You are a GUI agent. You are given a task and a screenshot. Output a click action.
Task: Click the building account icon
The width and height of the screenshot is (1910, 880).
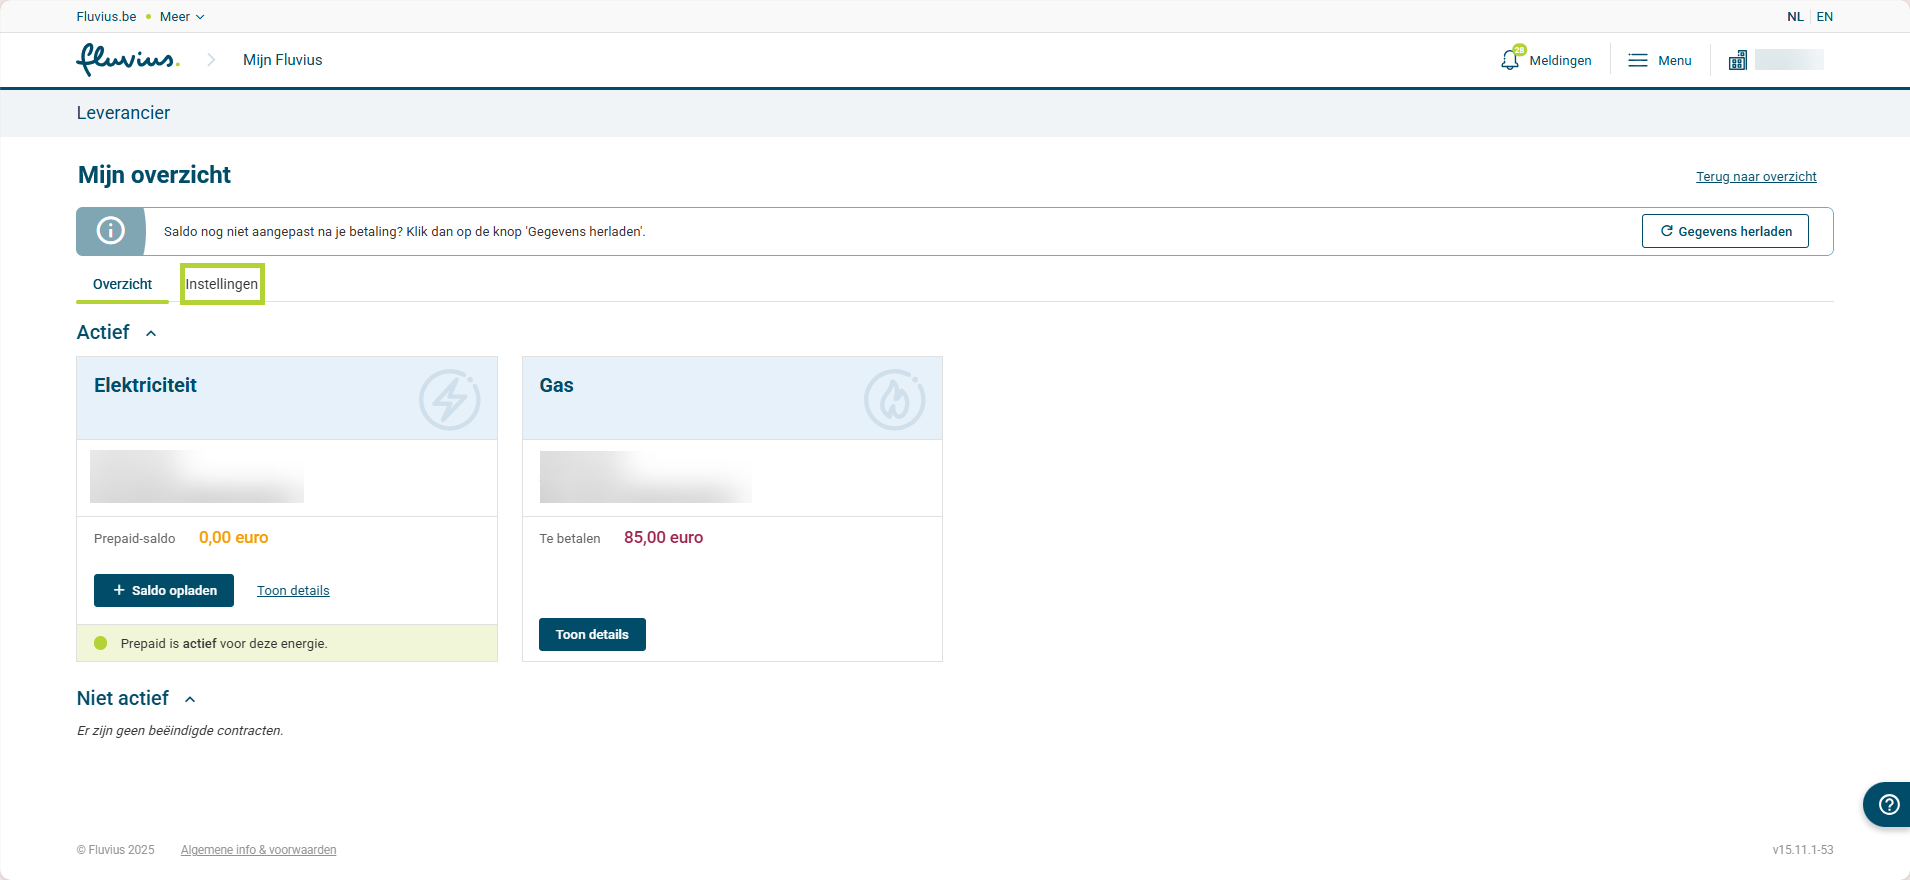pyautogui.click(x=1738, y=60)
